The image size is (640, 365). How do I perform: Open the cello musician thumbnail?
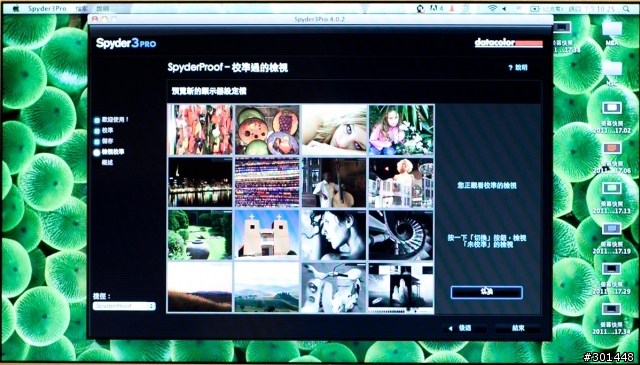point(334,182)
